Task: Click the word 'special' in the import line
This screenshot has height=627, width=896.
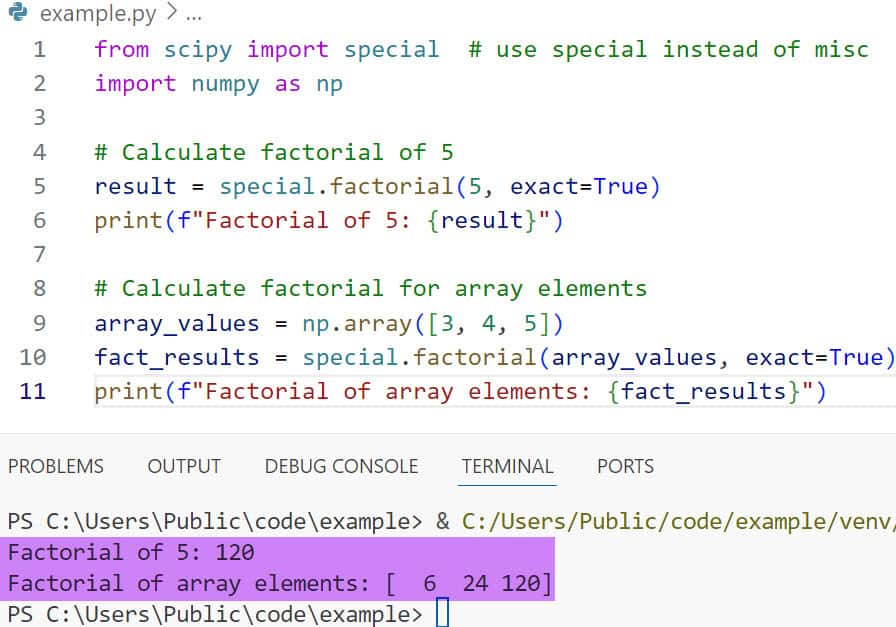Action: click(x=391, y=50)
